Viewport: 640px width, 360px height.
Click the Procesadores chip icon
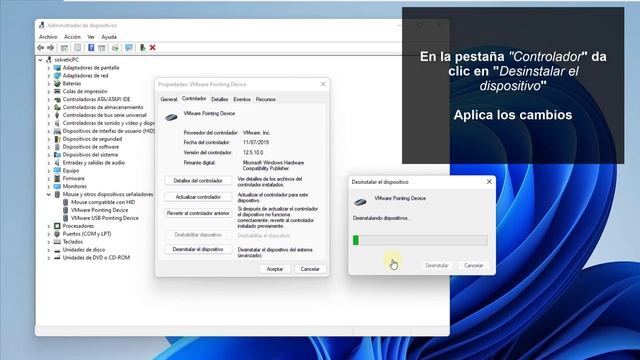(57, 226)
